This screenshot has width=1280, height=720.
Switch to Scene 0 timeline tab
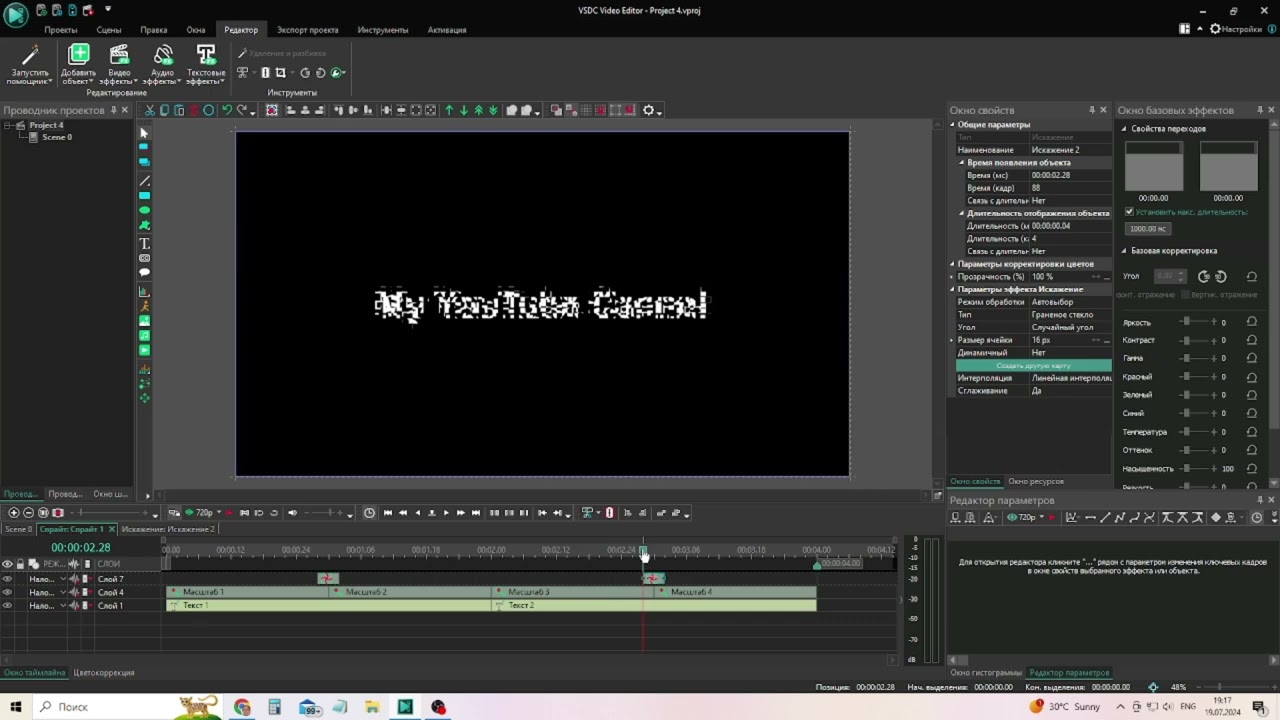[18, 529]
